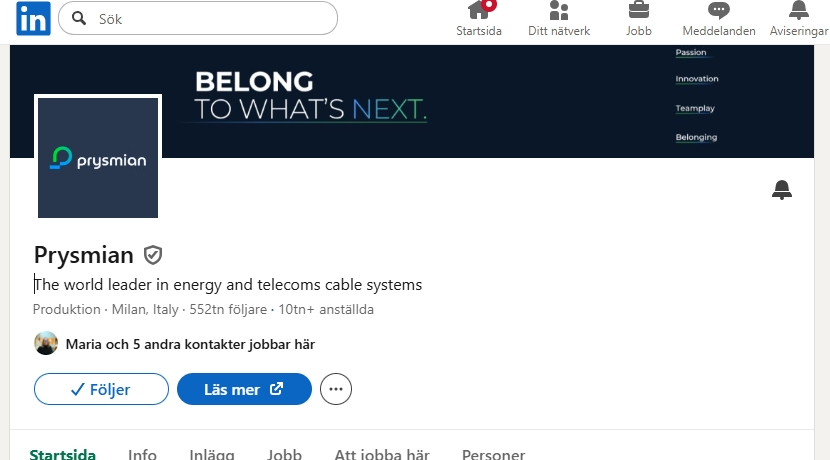Toggle the Följer follow button
Screen dimensions: 830x460
101,389
